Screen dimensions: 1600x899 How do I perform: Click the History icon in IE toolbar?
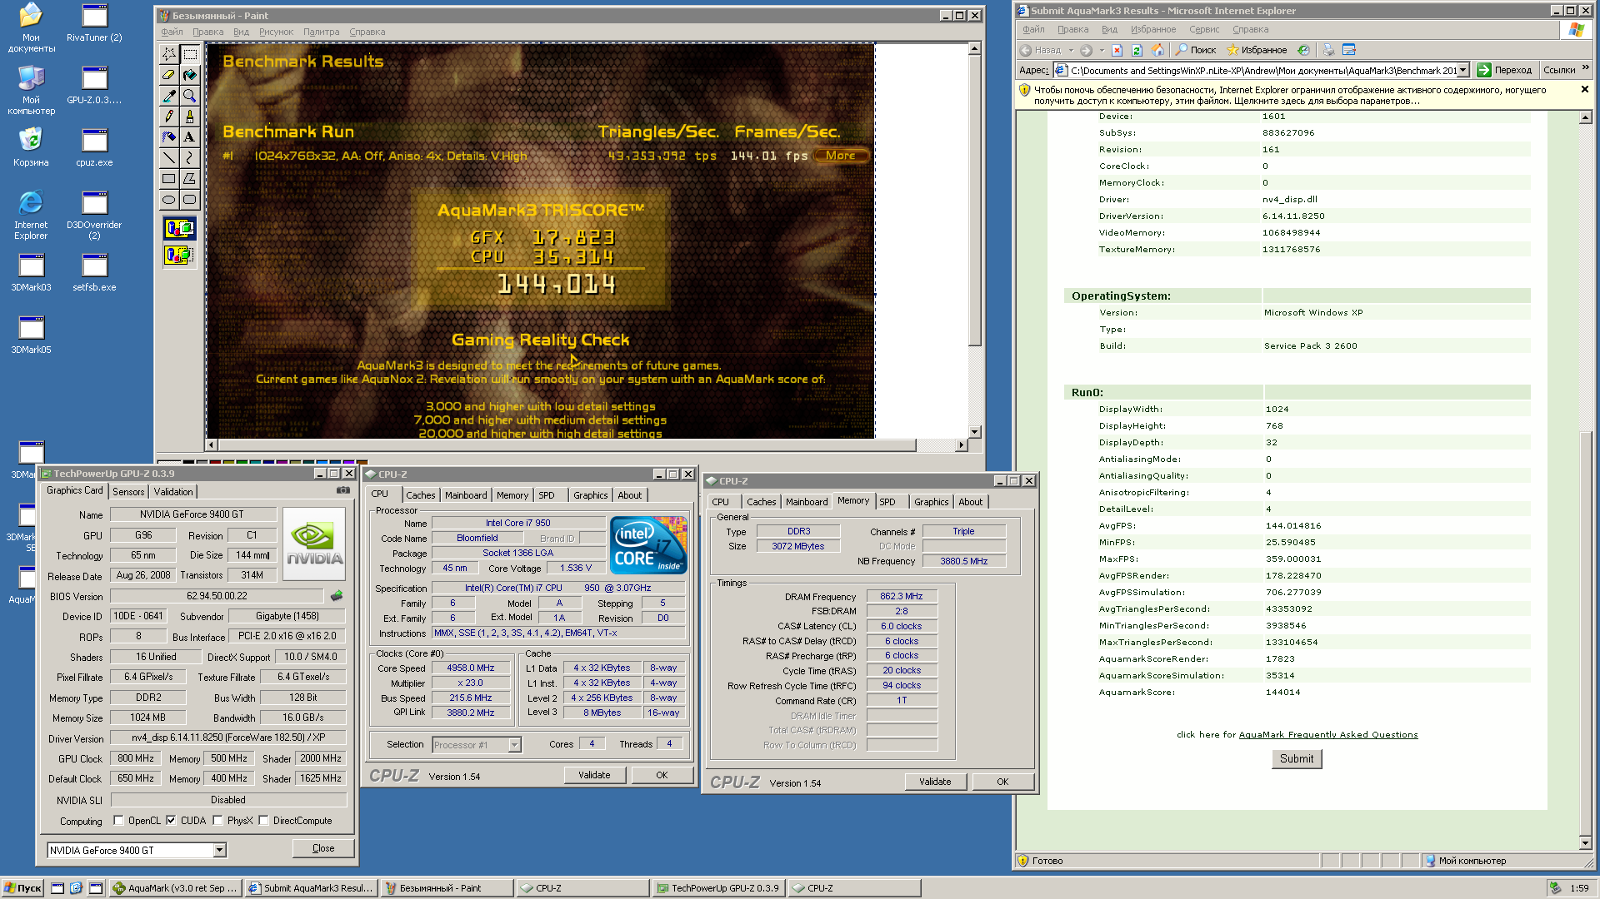click(1303, 50)
